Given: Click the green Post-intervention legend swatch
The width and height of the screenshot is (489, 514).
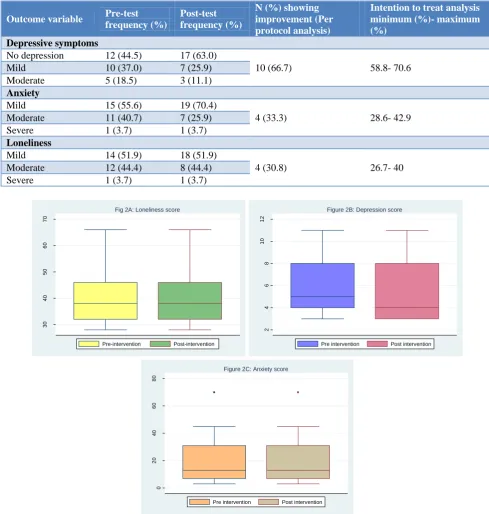Looking at the screenshot, I should click(160, 344).
